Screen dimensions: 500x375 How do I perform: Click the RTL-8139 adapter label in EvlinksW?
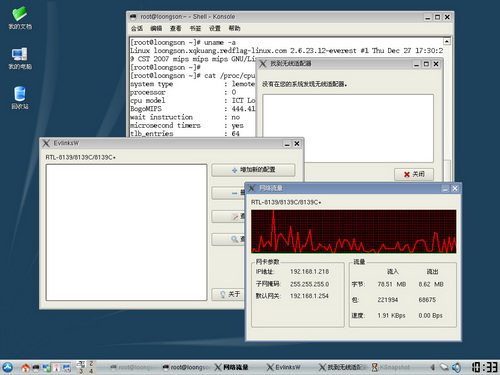tap(81, 157)
